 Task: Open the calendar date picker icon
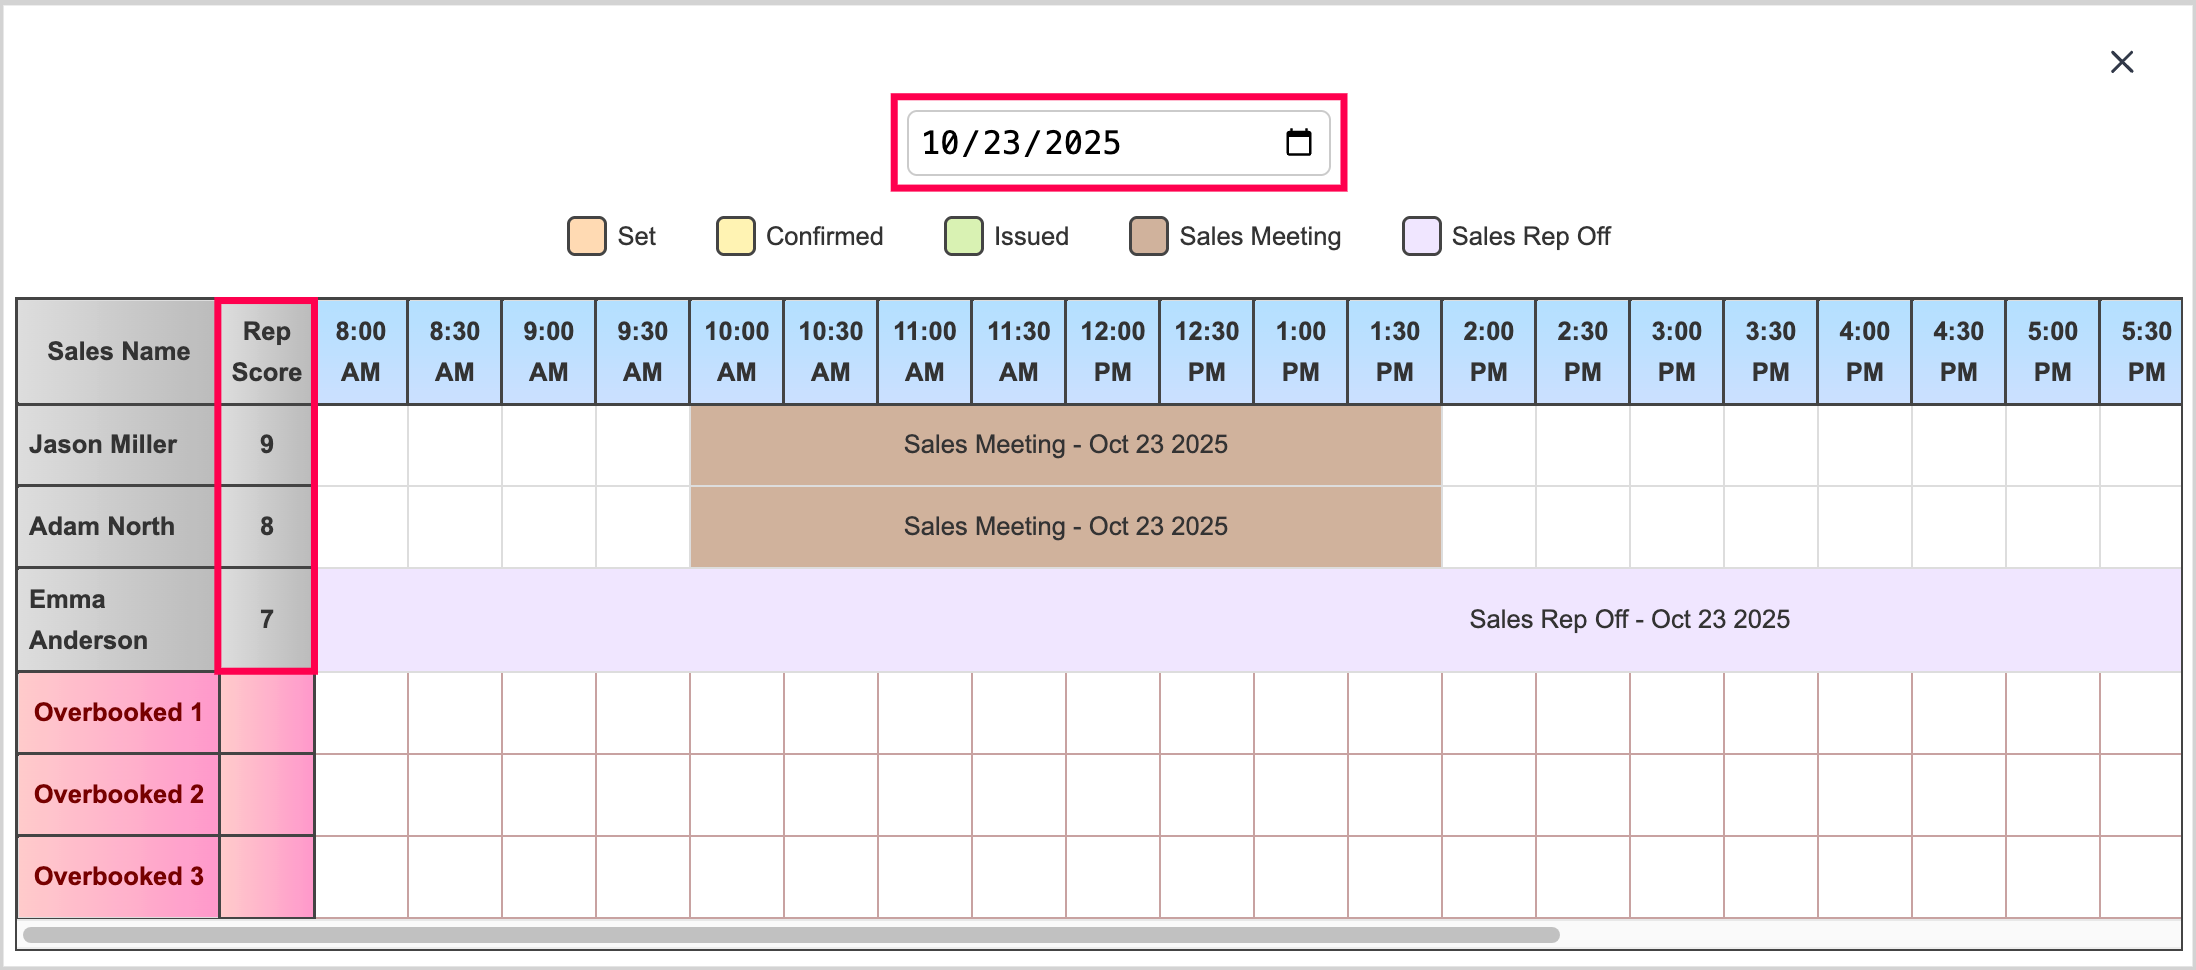(x=1298, y=143)
